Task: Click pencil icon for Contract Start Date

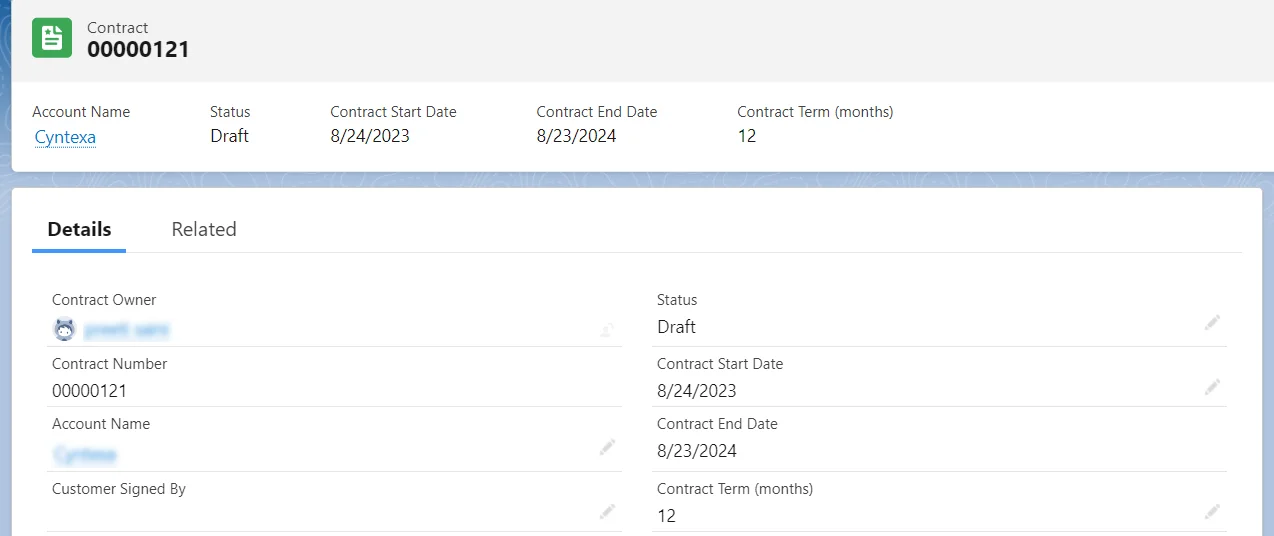Action: pyautogui.click(x=1212, y=387)
